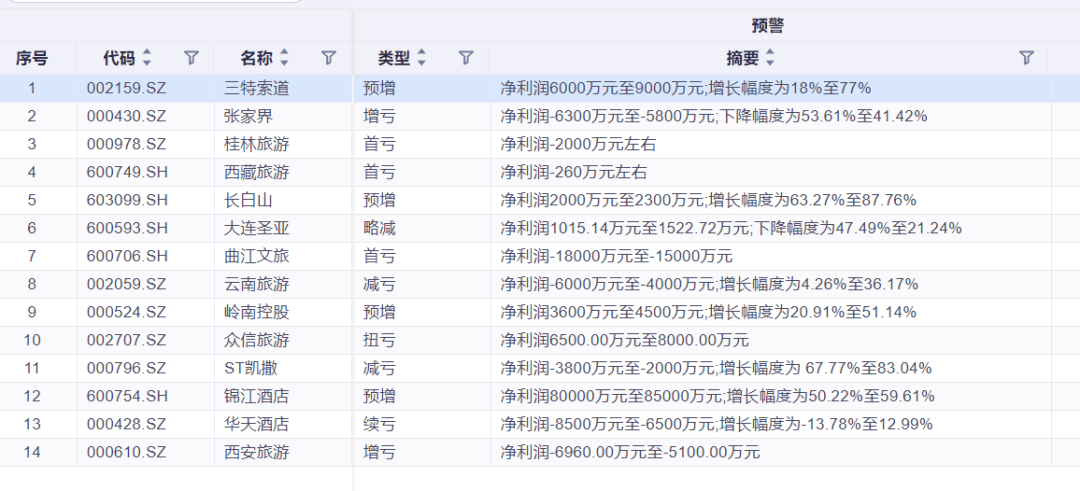Click the 摘要 header label
Image resolution: width=1080 pixels, height=491 pixels.
(742, 59)
